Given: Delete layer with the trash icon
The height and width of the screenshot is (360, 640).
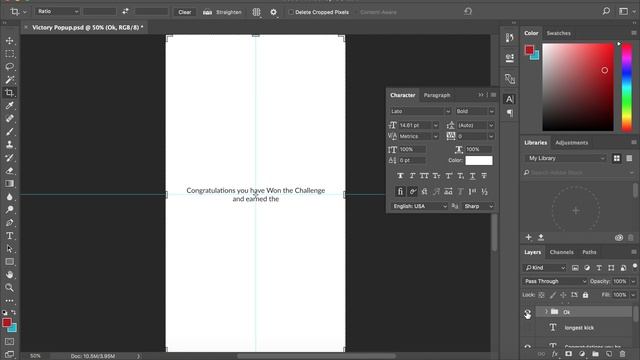Looking at the screenshot, I should [x=622, y=354].
